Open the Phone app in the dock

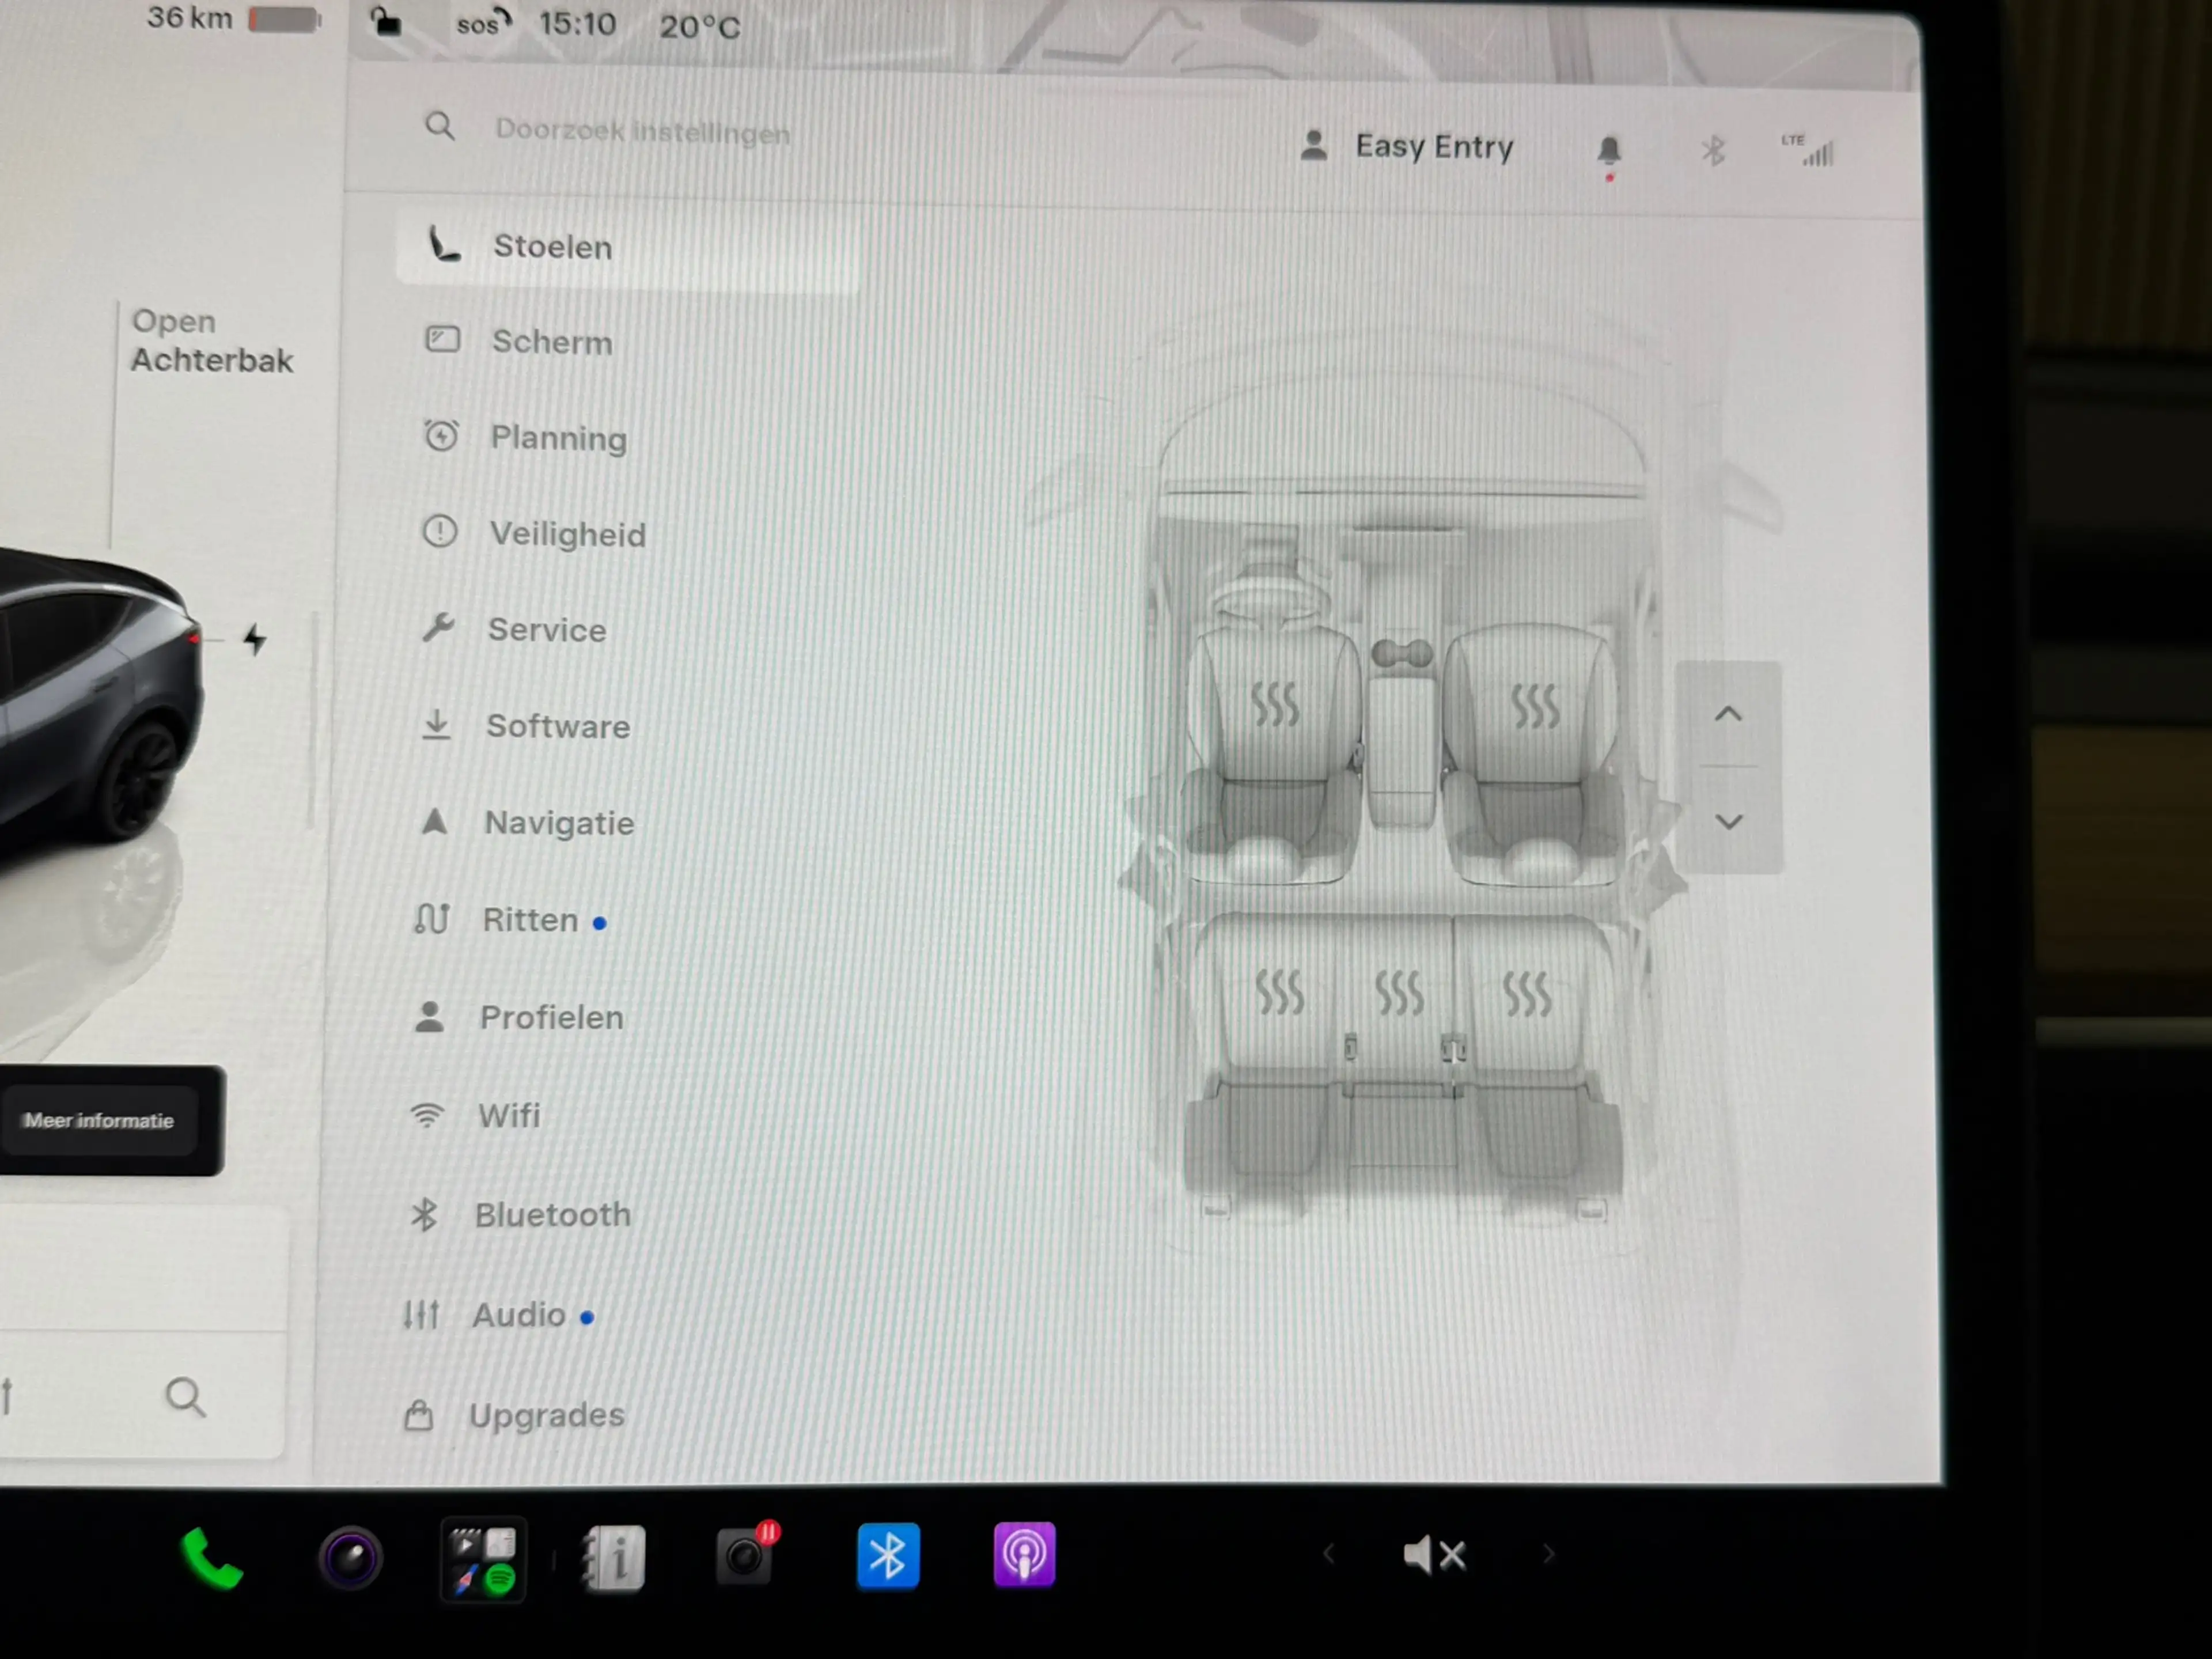tap(211, 1558)
